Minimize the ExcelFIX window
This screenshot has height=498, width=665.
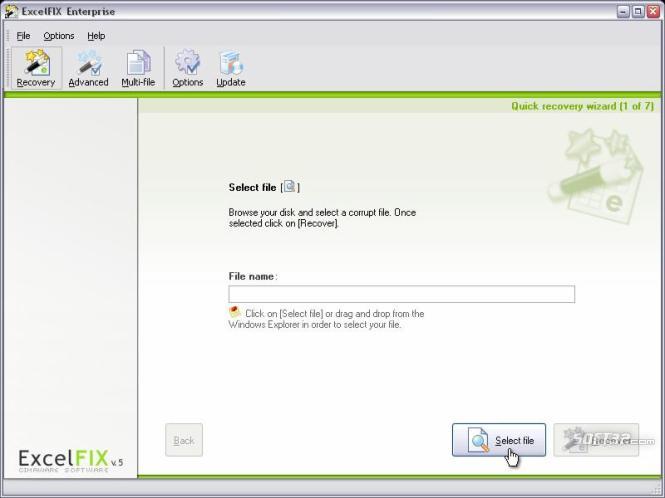click(x=623, y=11)
